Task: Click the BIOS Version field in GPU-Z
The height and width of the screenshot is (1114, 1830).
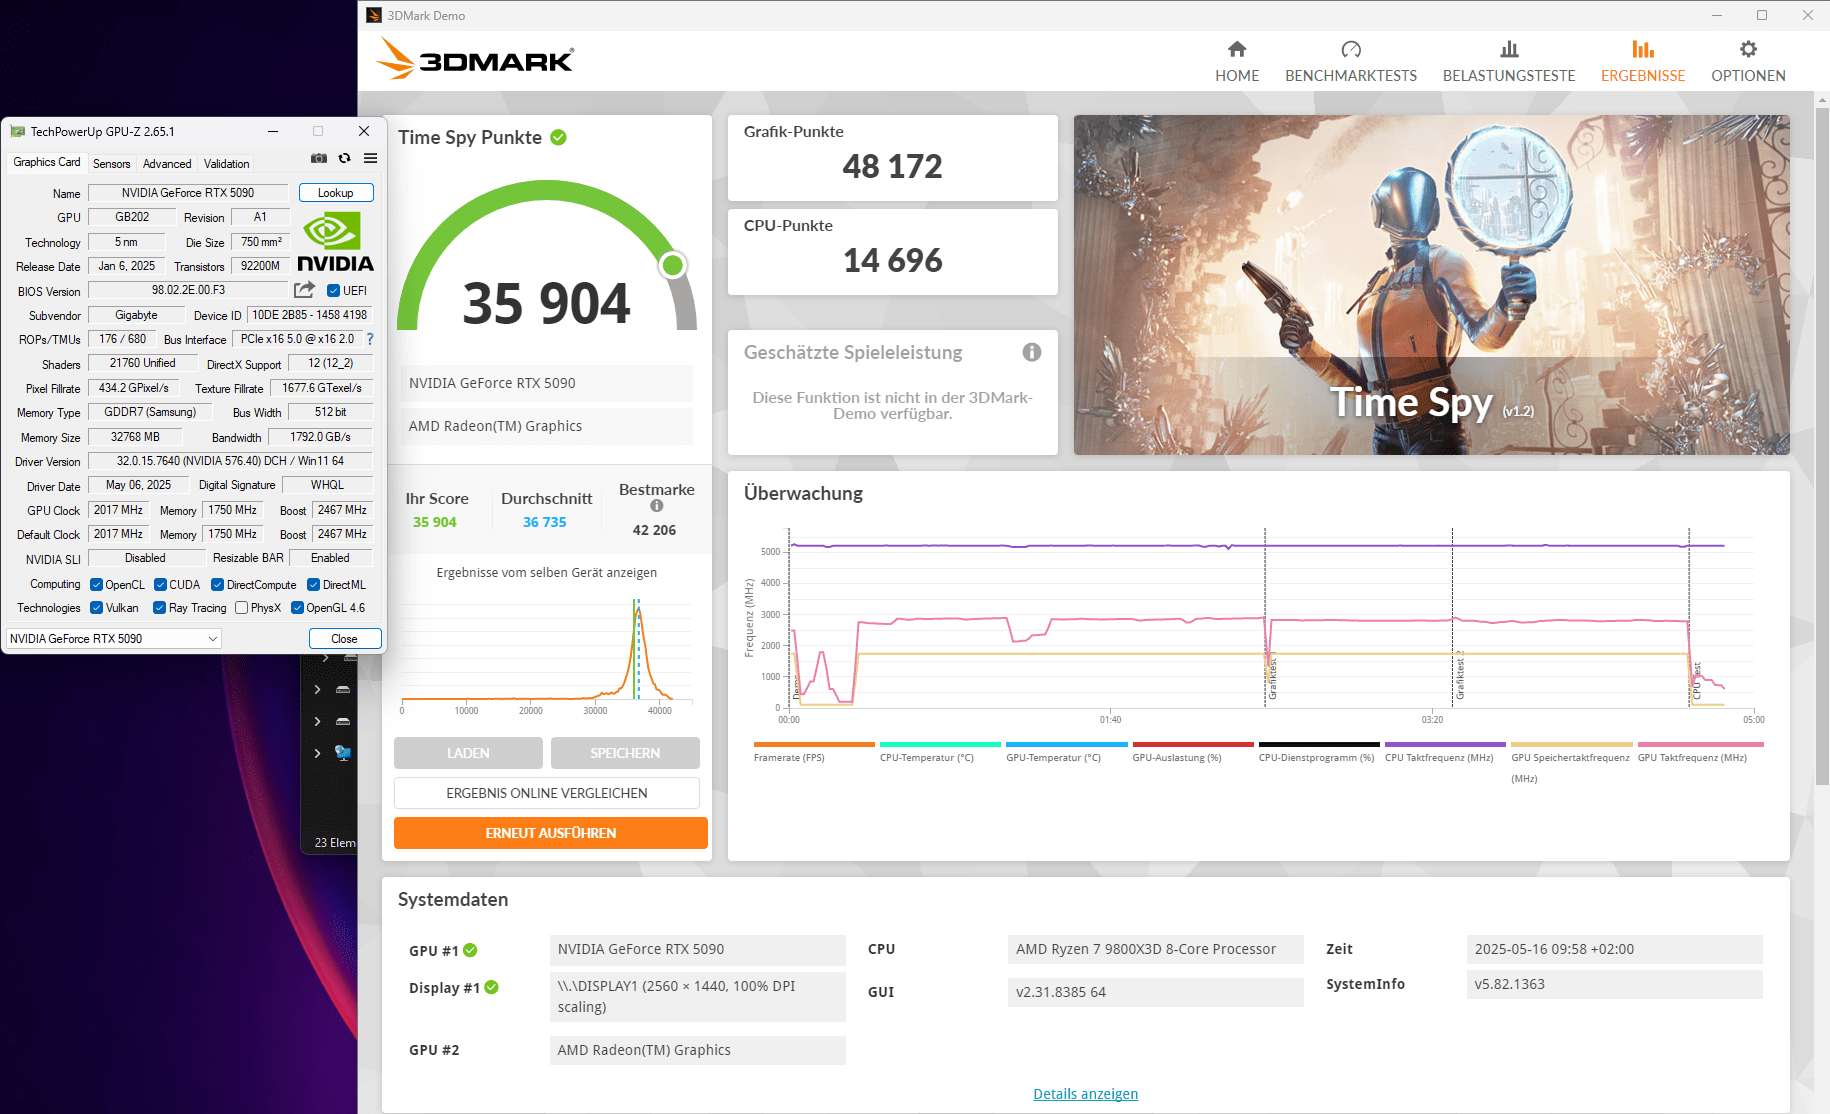Action: [188, 290]
